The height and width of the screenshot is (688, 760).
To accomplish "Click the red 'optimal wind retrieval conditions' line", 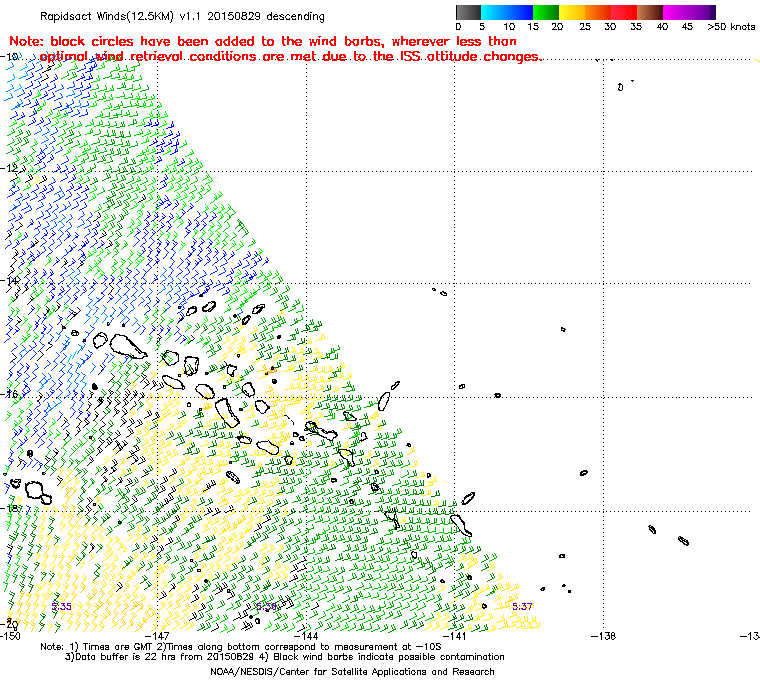I will tap(290, 57).
